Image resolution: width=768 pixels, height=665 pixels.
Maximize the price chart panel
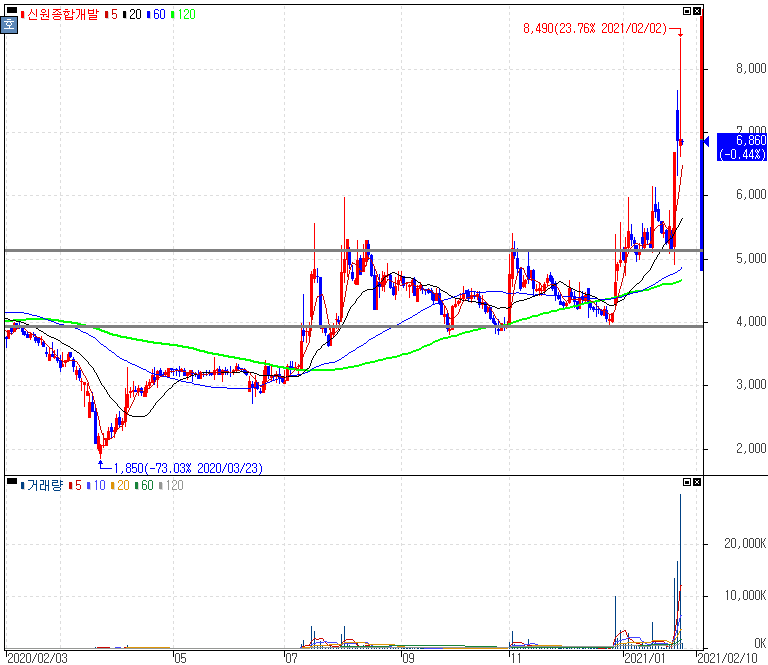click(x=687, y=11)
